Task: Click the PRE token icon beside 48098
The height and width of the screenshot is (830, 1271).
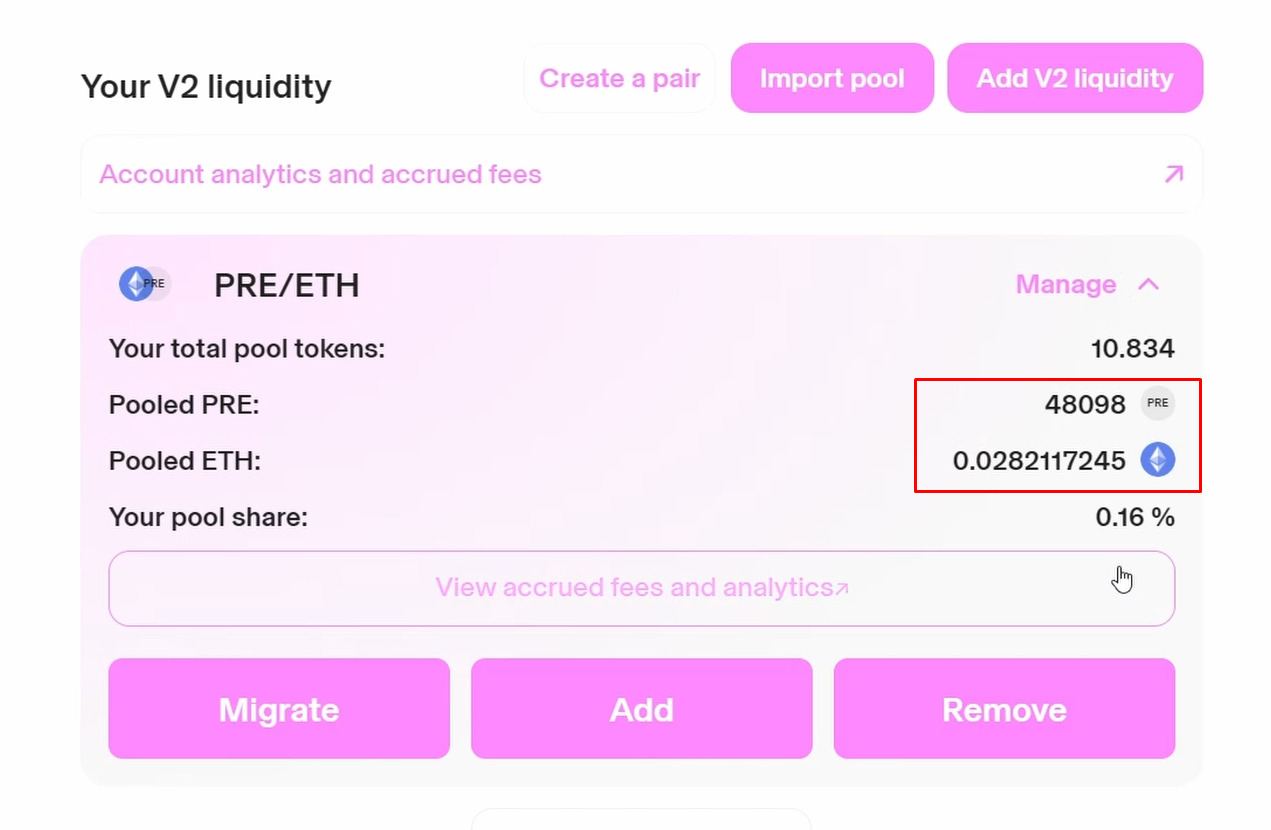Action: [1157, 404]
